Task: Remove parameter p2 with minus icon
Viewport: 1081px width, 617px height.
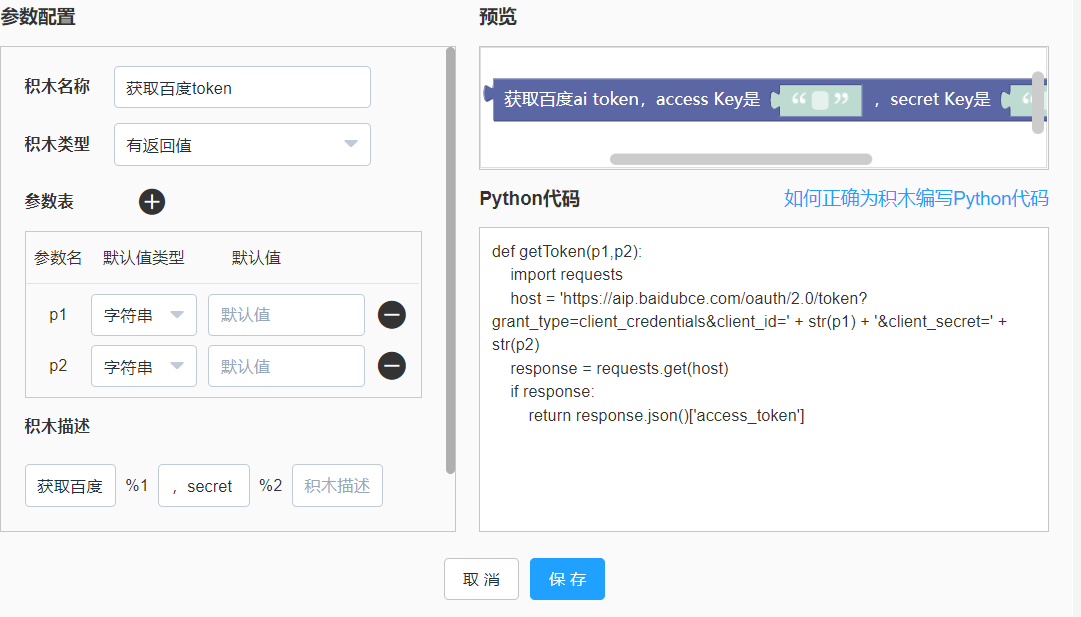Action: click(392, 366)
